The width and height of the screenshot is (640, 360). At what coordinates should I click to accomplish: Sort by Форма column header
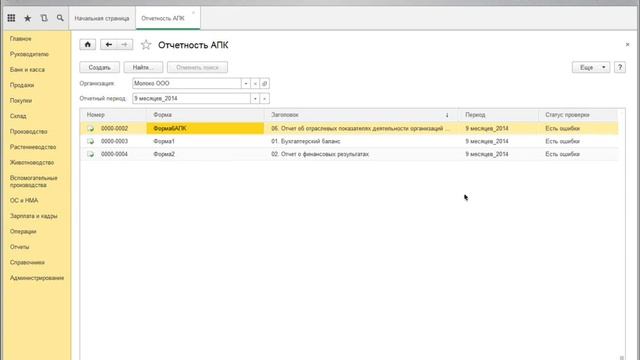click(162, 115)
